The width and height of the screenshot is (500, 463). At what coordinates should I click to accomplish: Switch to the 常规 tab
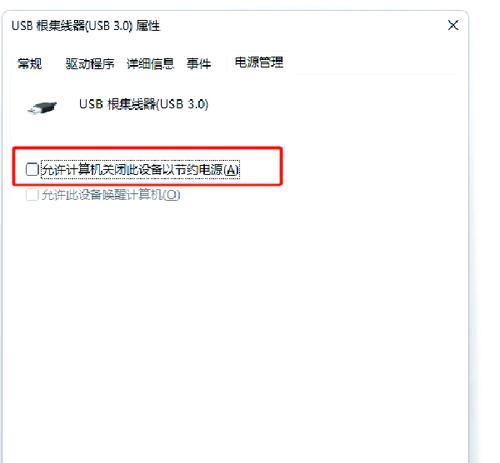(x=30, y=63)
